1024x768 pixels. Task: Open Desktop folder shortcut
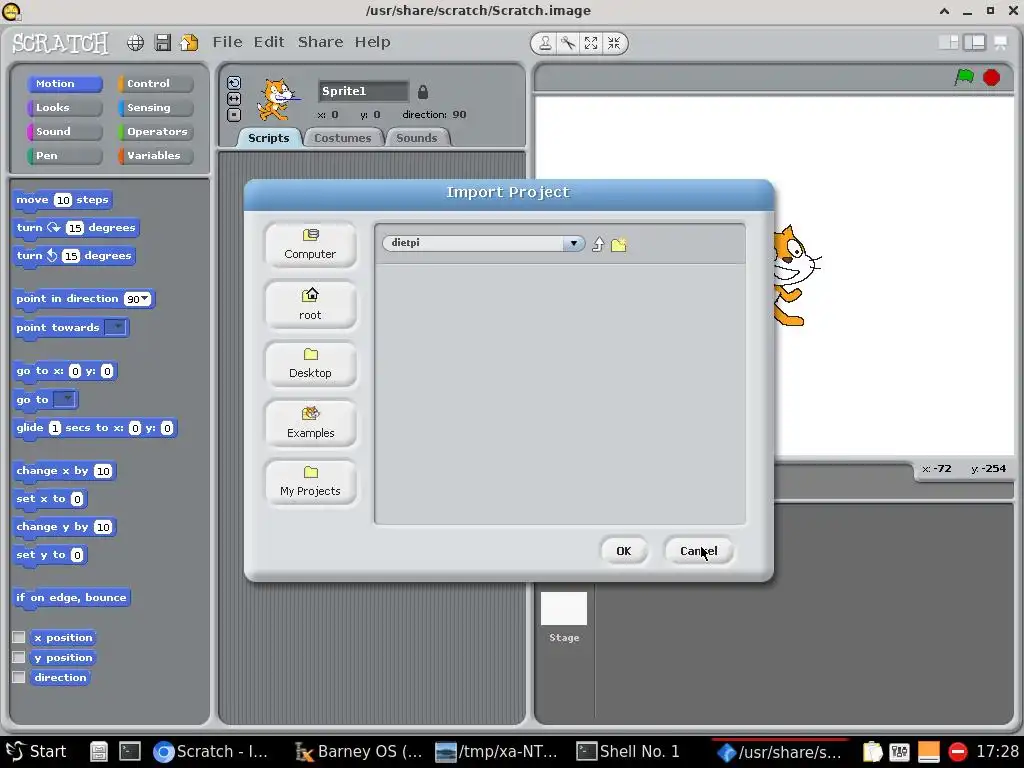click(310, 364)
